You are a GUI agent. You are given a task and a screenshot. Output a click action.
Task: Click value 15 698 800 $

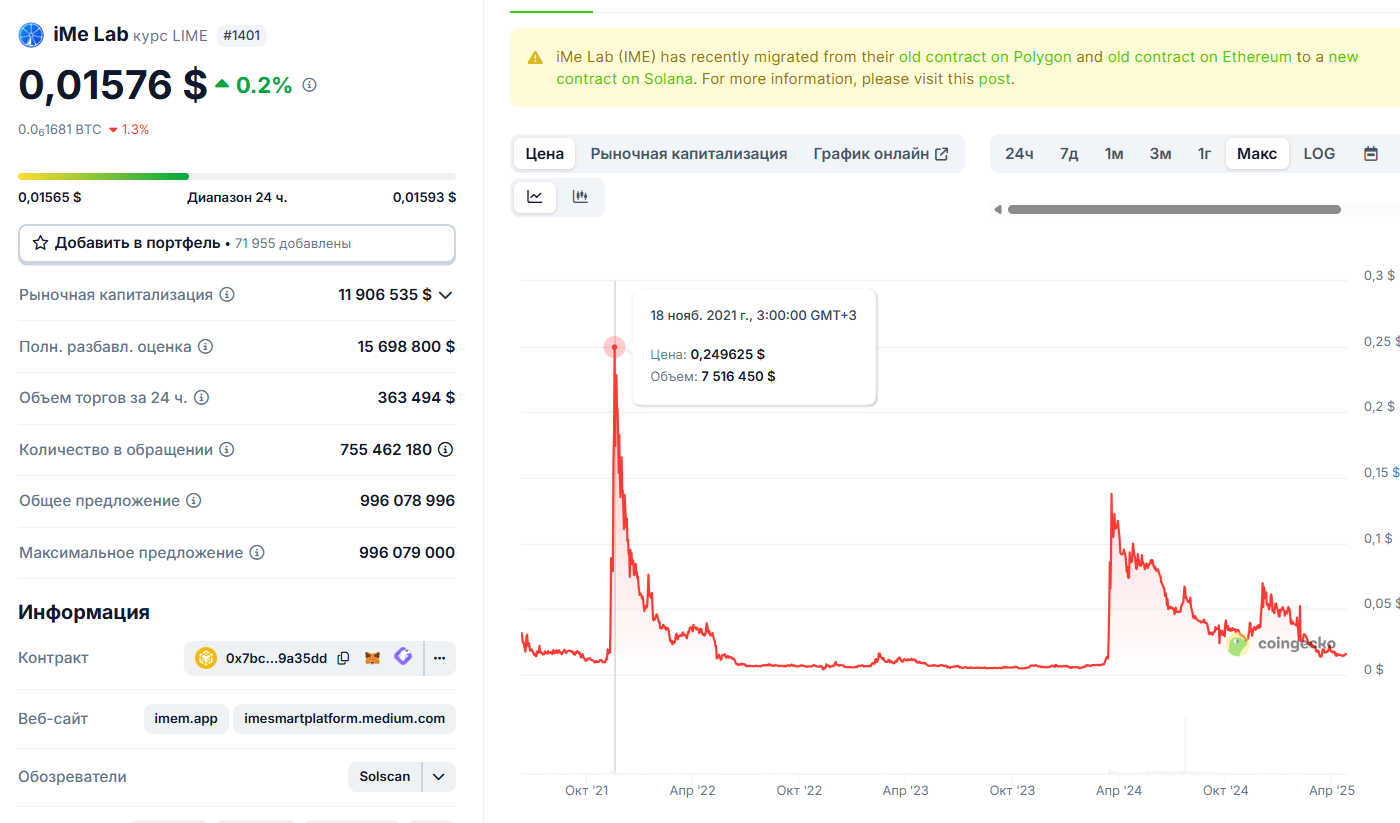(x=406, y=347)
